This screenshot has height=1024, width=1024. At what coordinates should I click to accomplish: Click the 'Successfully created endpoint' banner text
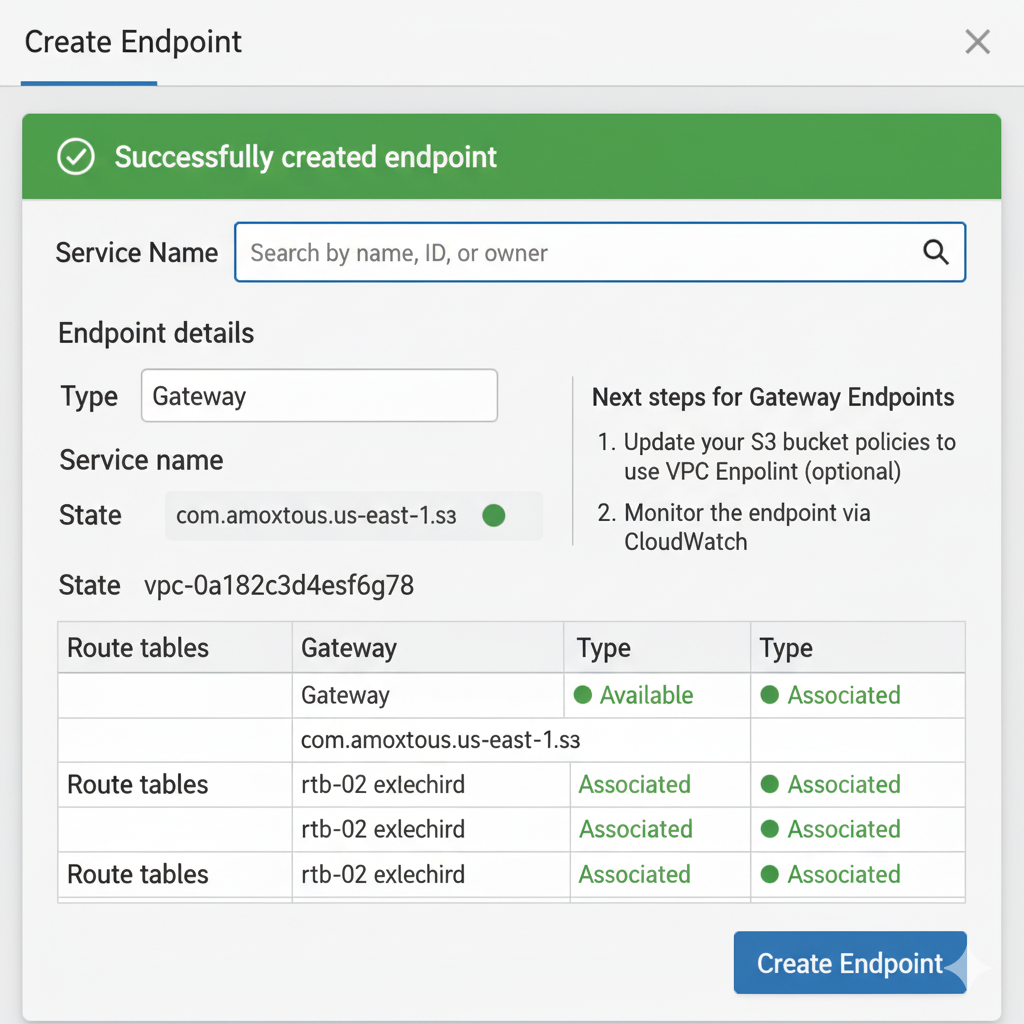(305, 157)
